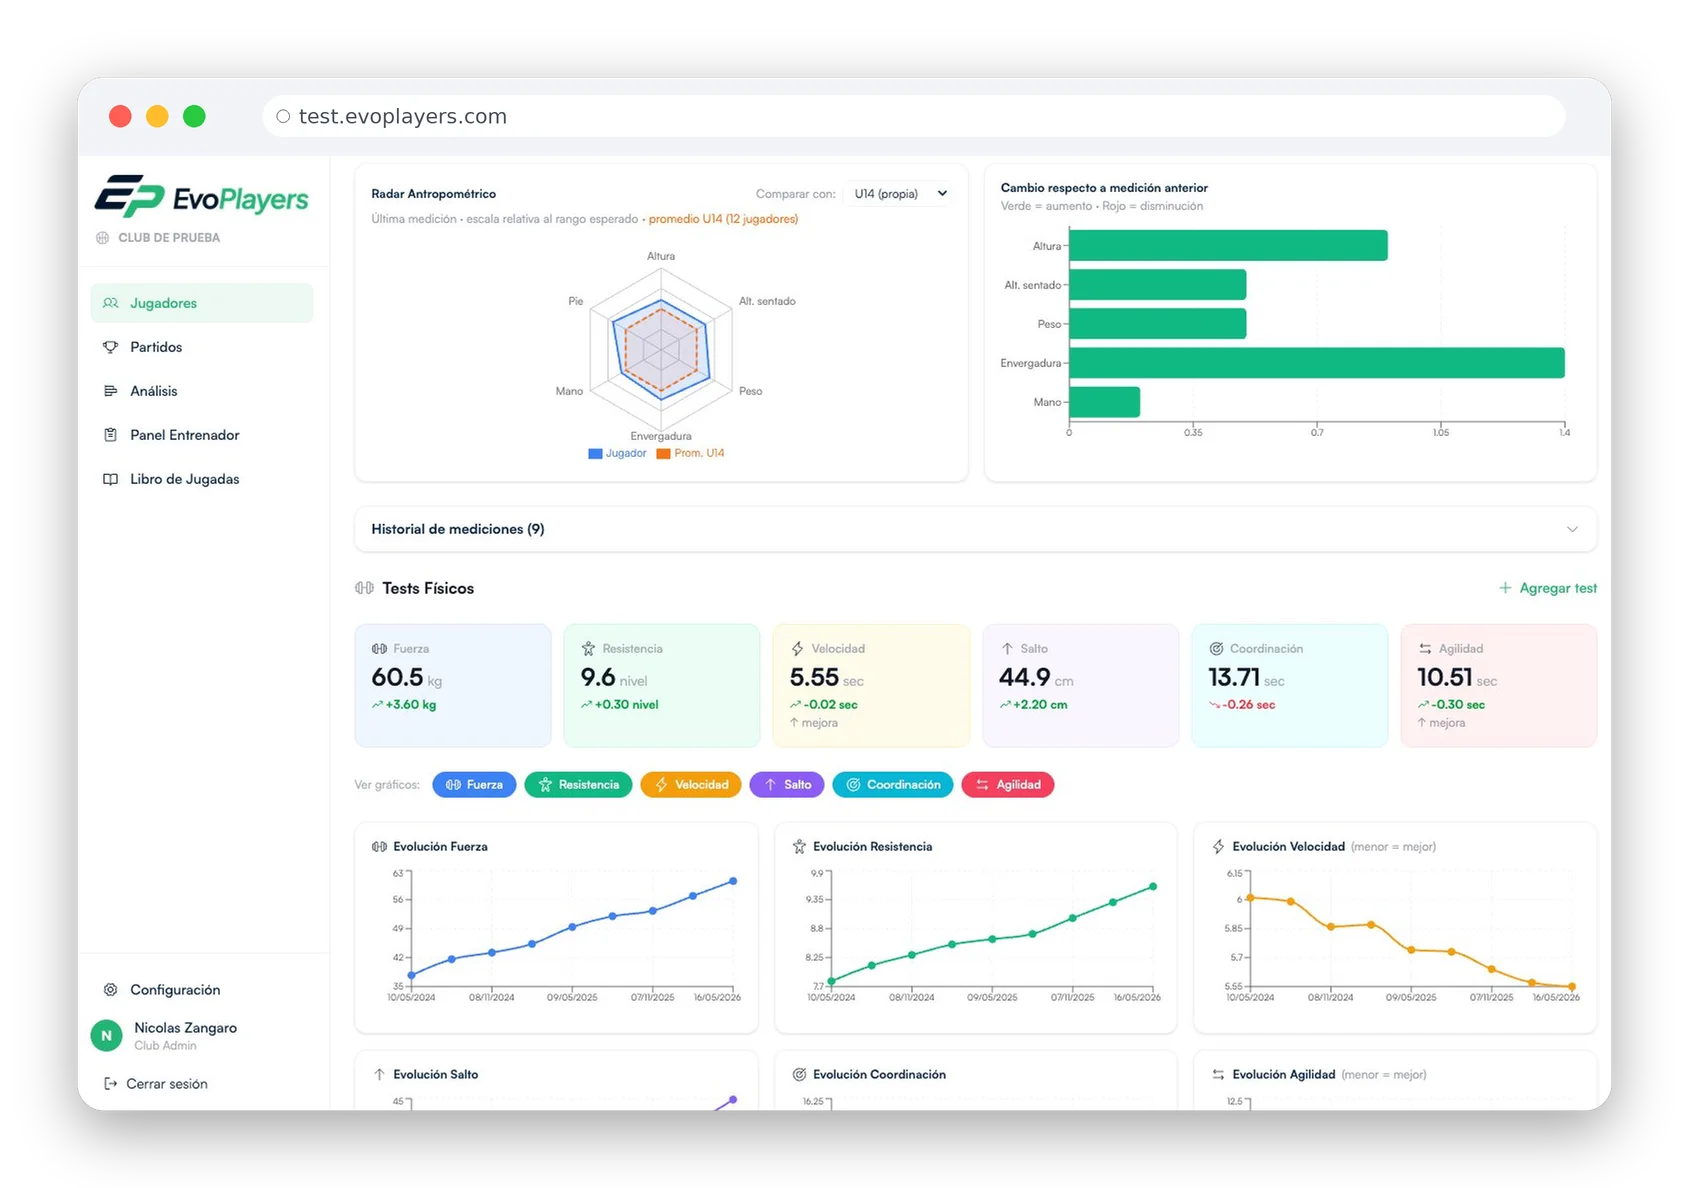Toggle the Fuerza chart pill

pyautogui.click(x=474, y=785)
